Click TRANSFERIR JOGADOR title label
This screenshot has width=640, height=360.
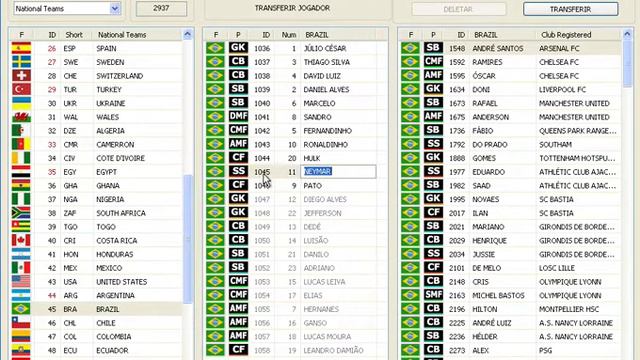click(x=292, y=8)
